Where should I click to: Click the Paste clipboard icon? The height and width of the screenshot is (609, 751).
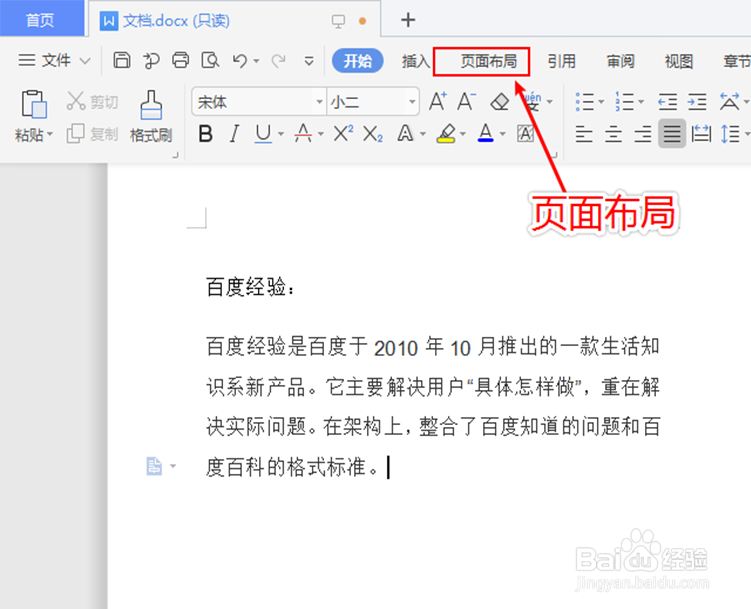point(34,104)
